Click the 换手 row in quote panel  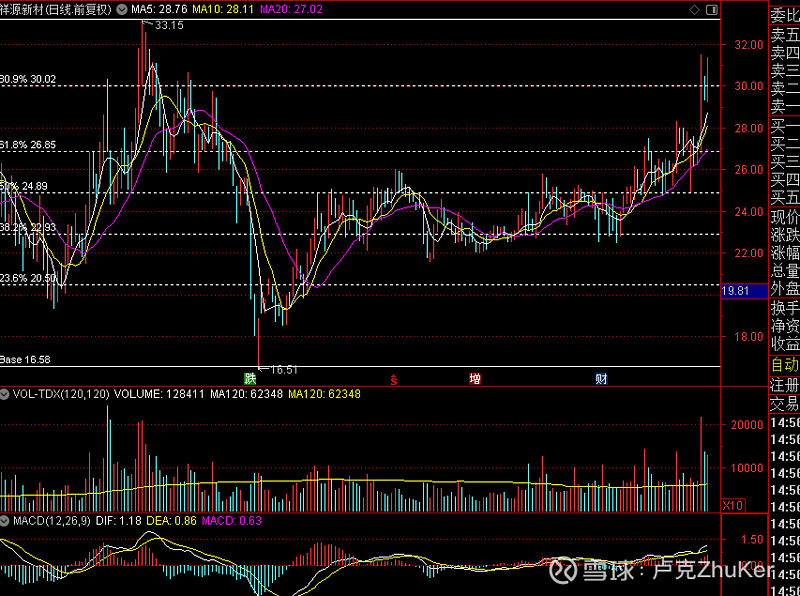tap(785, 308)
